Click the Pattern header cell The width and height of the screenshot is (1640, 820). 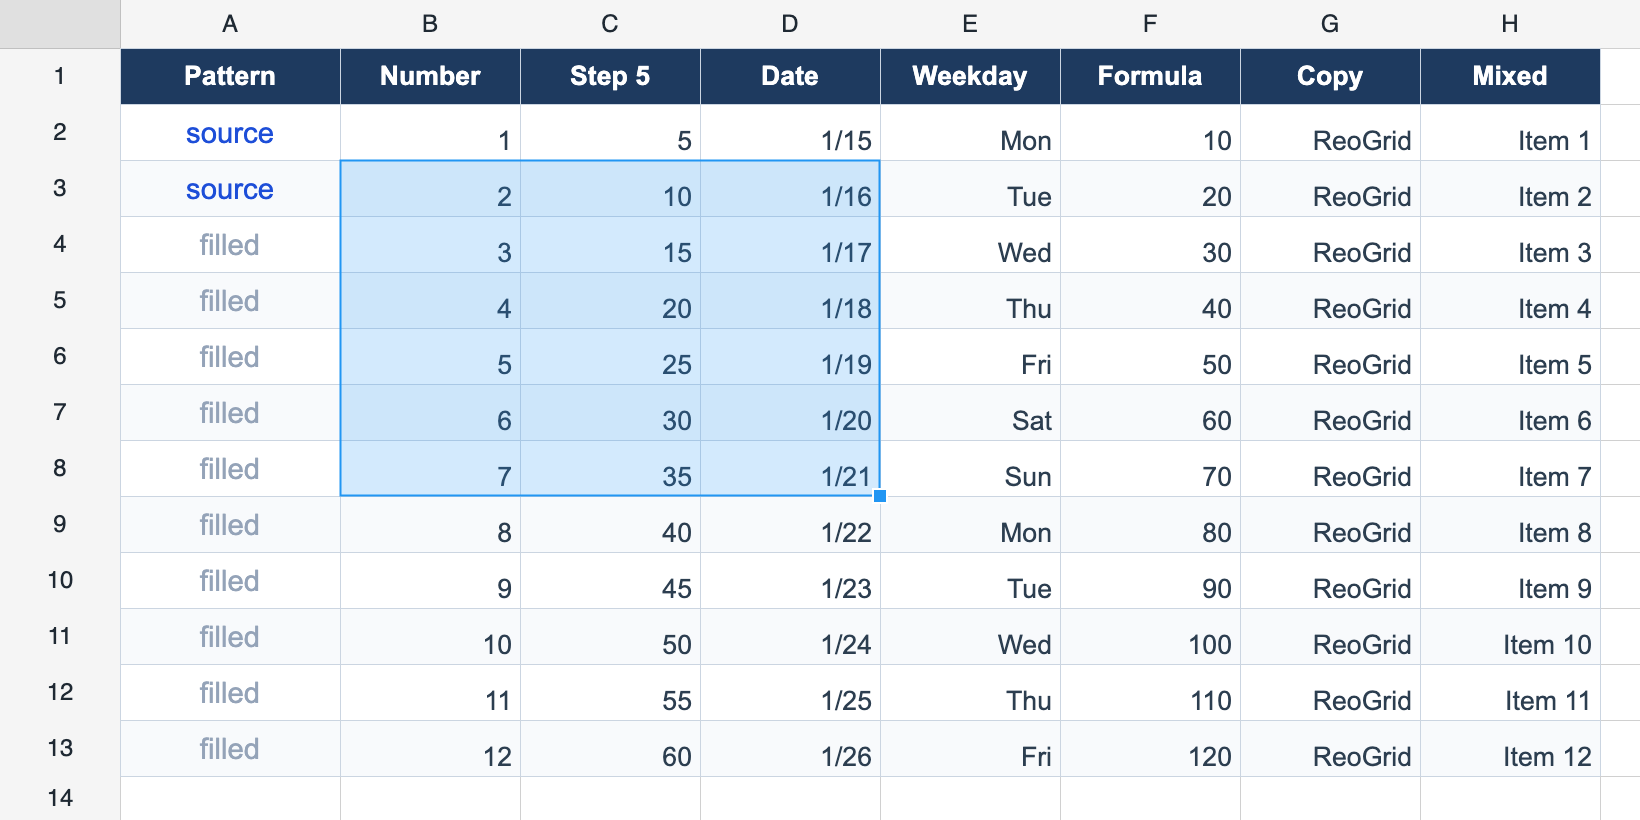[x=230, y=76]
